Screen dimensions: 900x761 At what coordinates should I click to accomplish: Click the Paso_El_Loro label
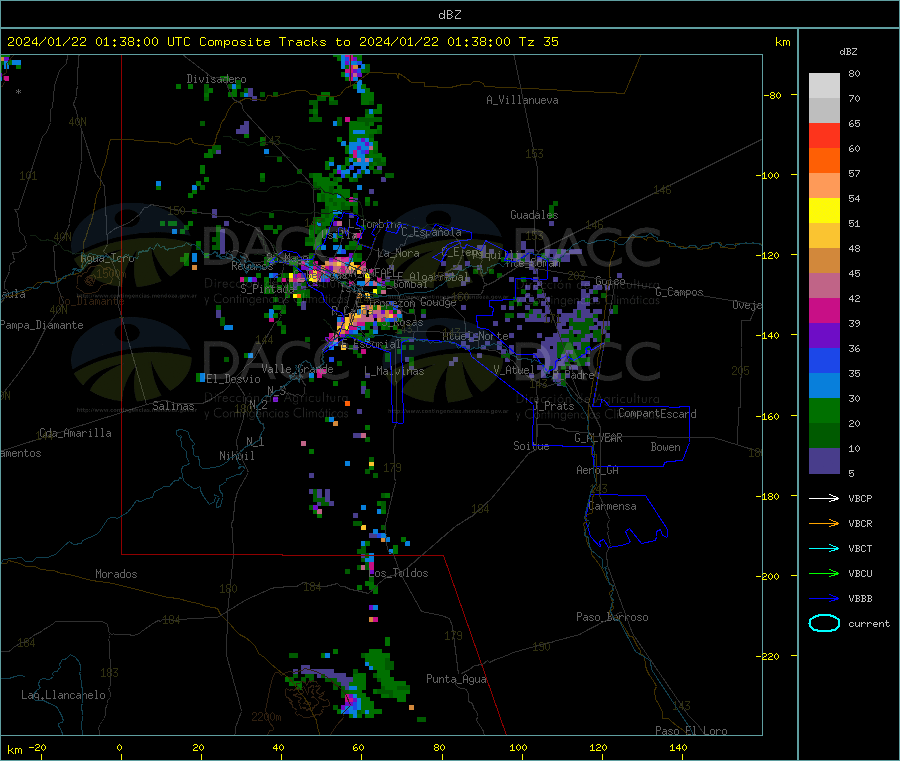pyautogui.click(x=691, y=731)
